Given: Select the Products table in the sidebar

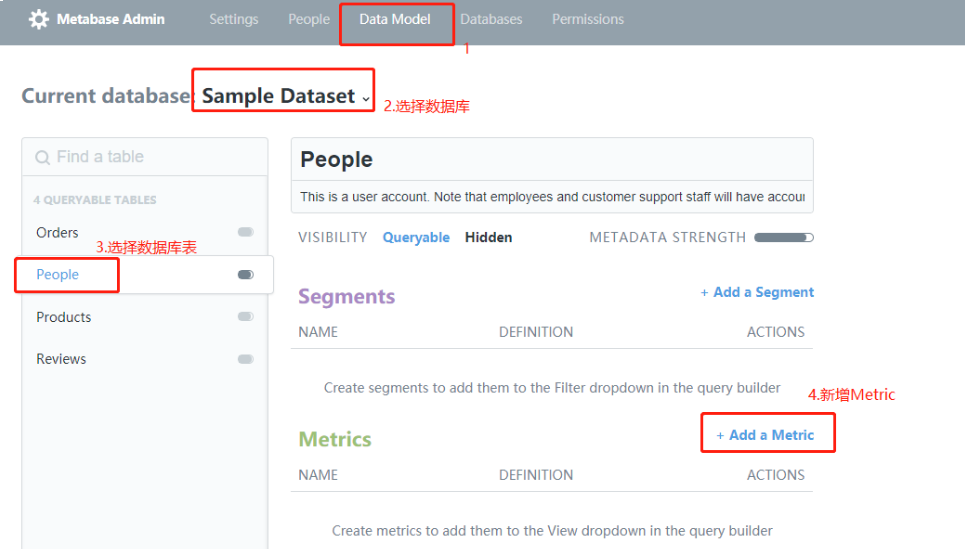Looking at the screenshot, I should point(64,317).
